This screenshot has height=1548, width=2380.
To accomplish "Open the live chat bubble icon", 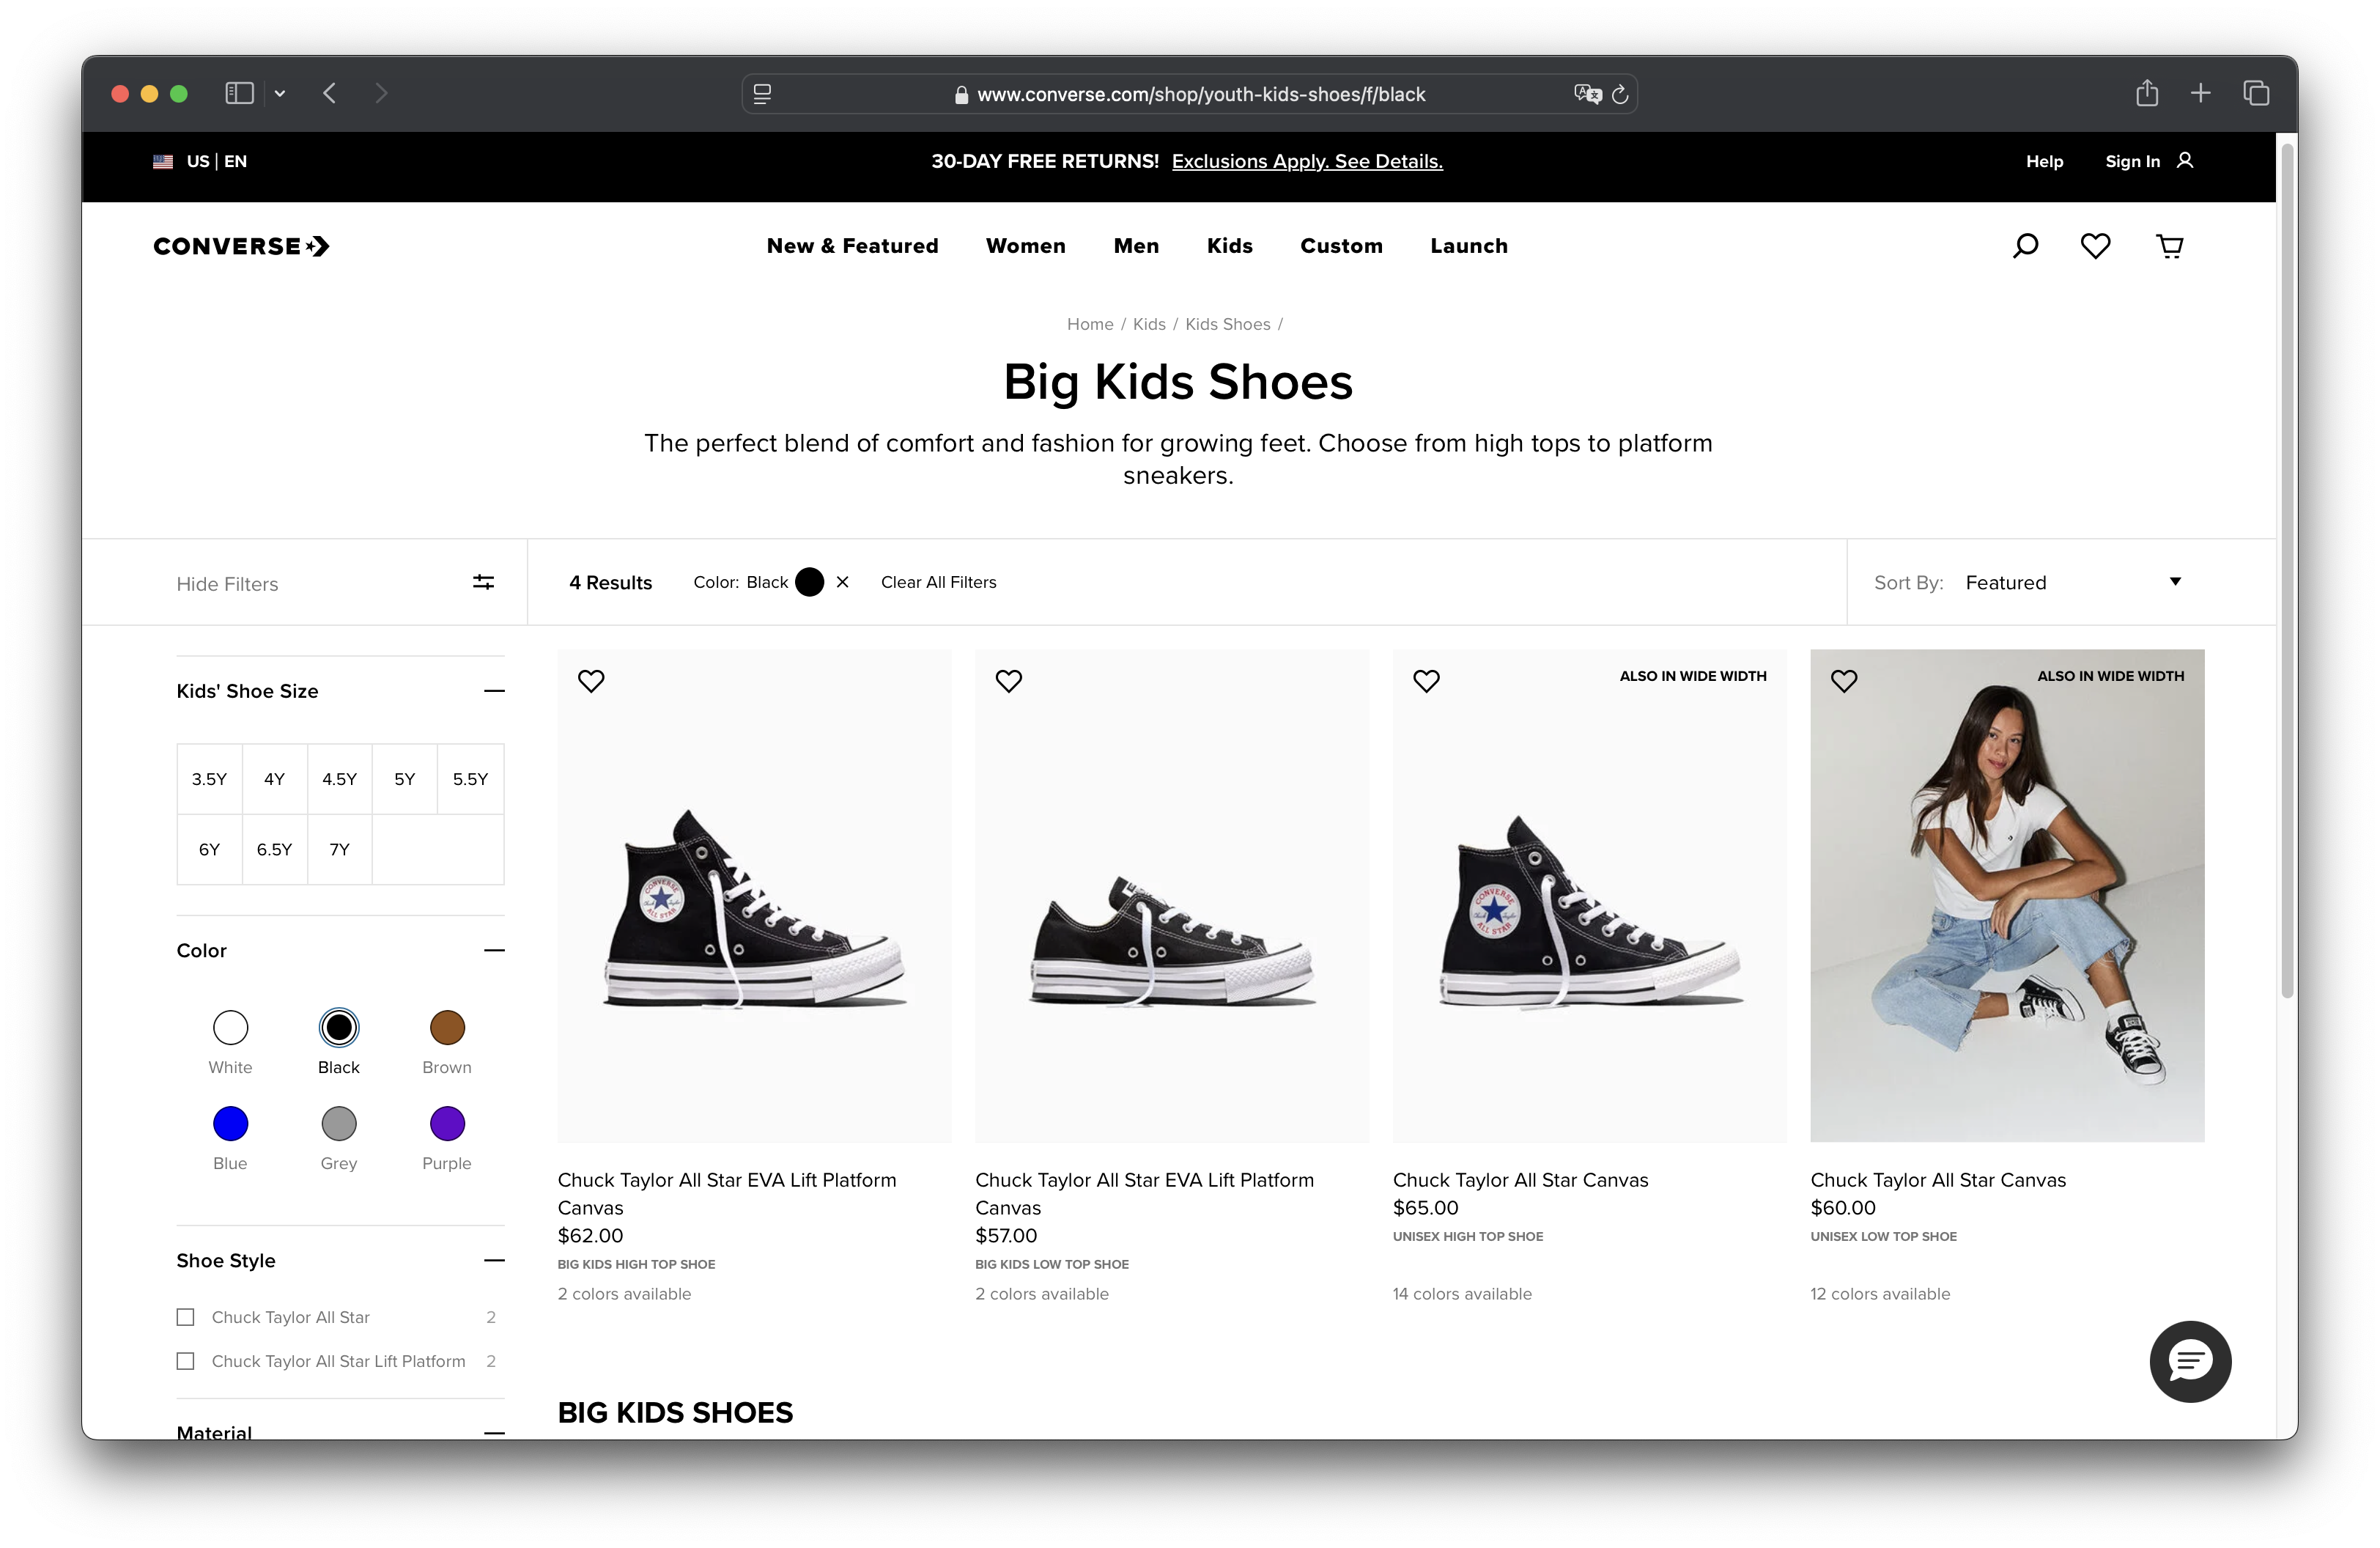I will point(2190,1361).
